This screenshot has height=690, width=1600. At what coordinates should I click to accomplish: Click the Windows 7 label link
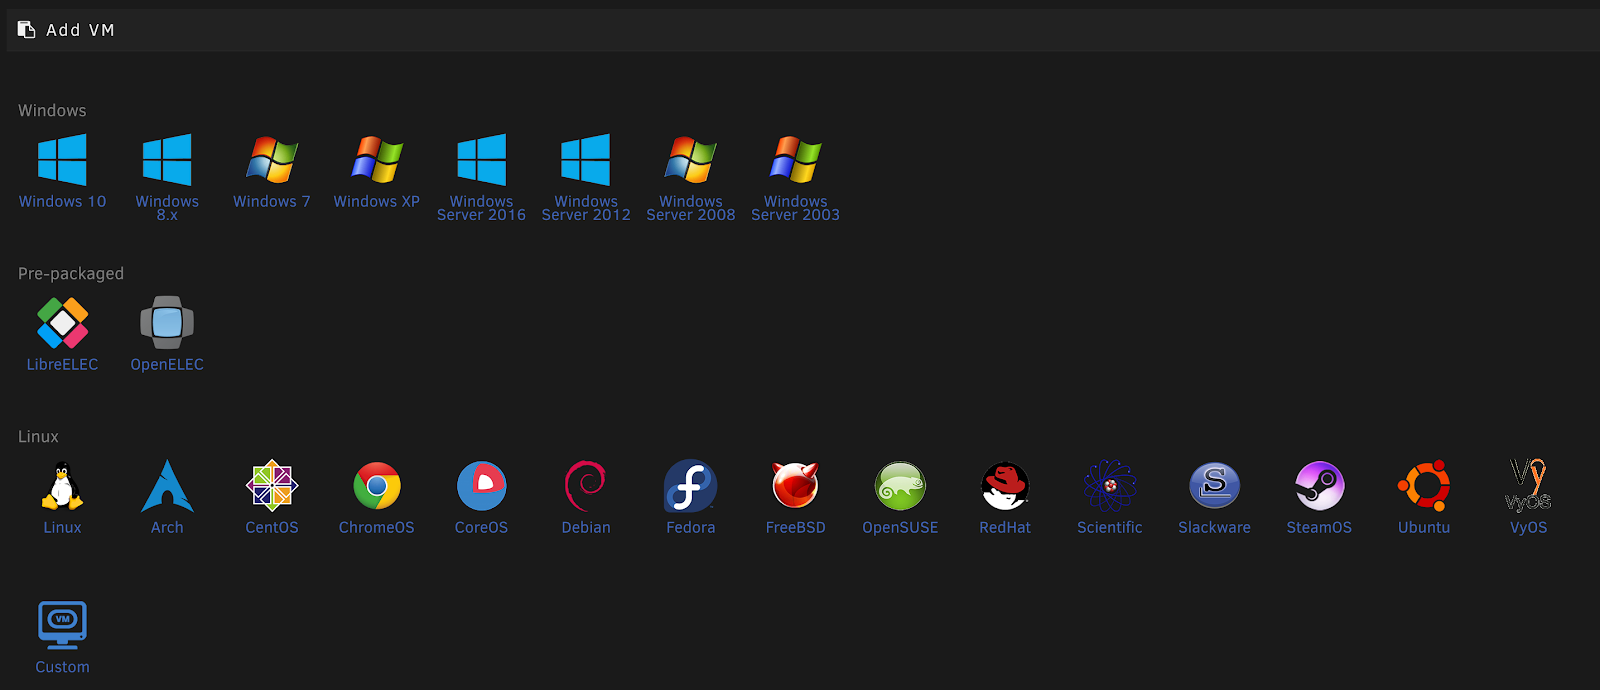click(272, 201)
